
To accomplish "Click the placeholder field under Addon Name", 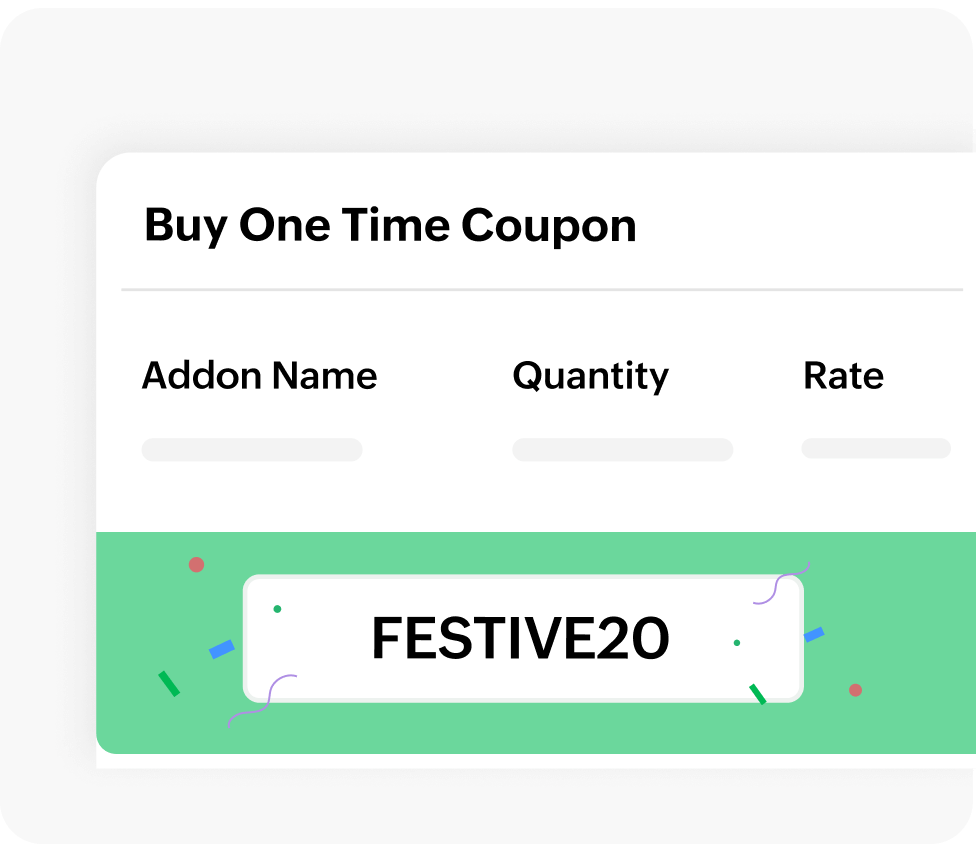I will pyautogui.click(x=252, y=450).
